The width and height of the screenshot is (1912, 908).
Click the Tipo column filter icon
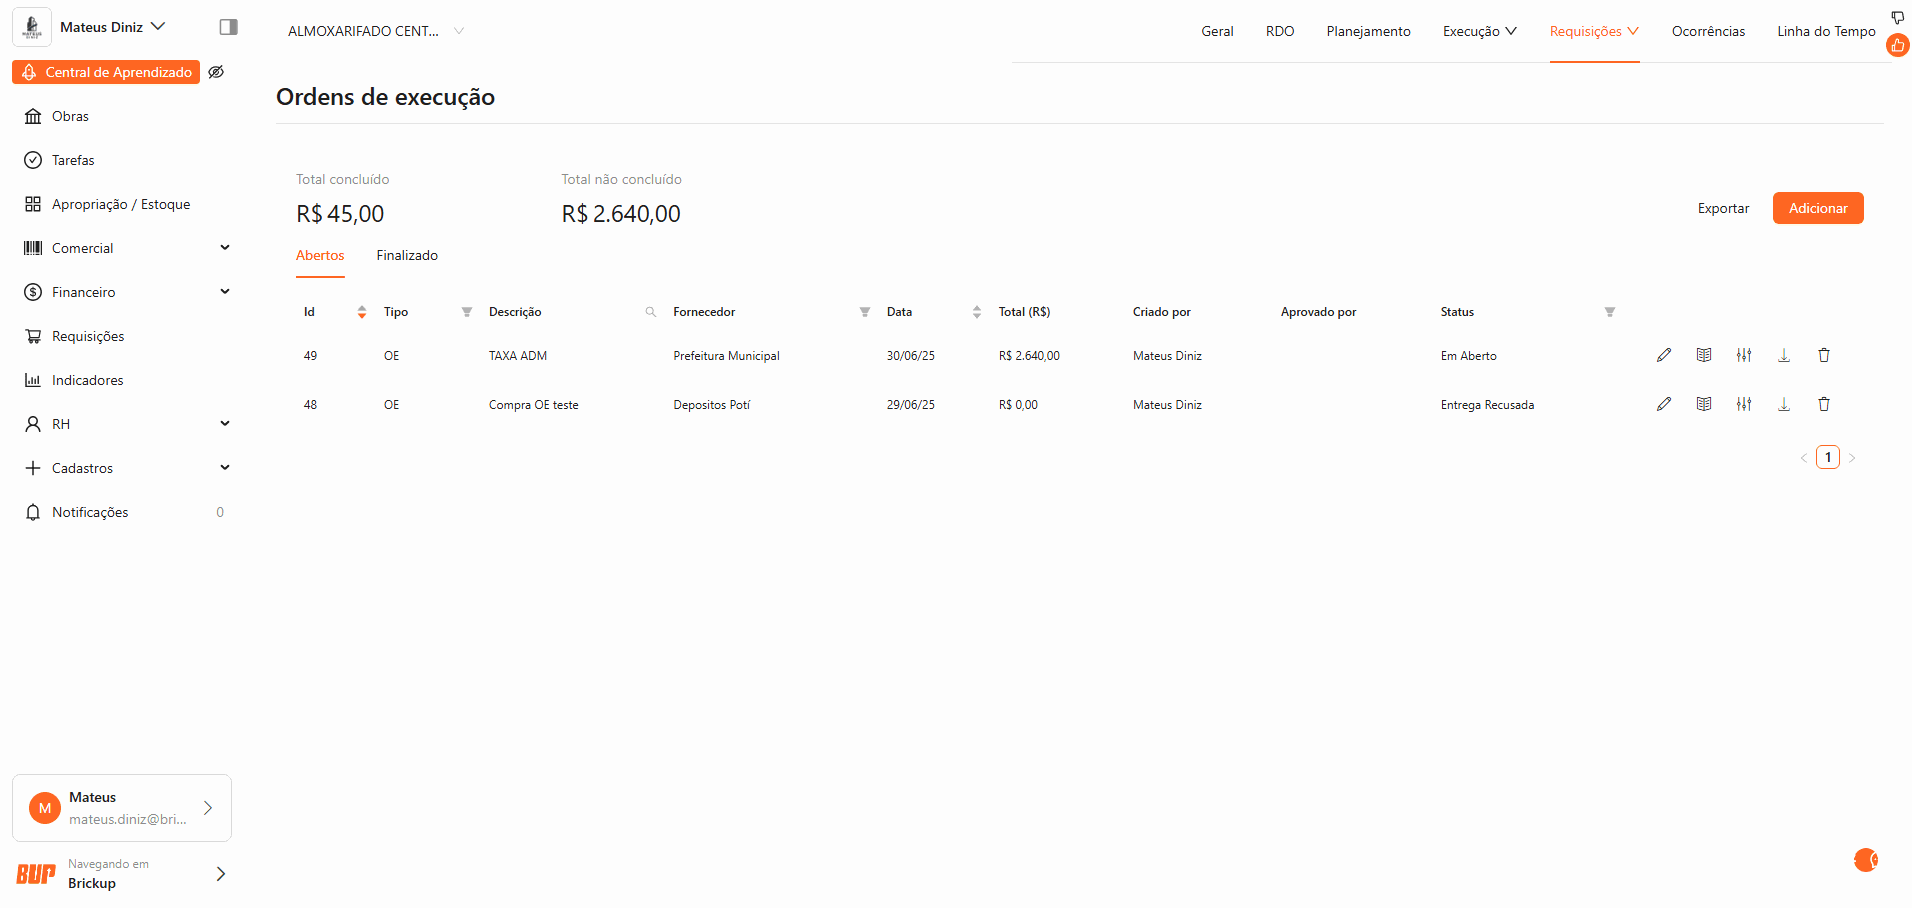tap(466, 312)
